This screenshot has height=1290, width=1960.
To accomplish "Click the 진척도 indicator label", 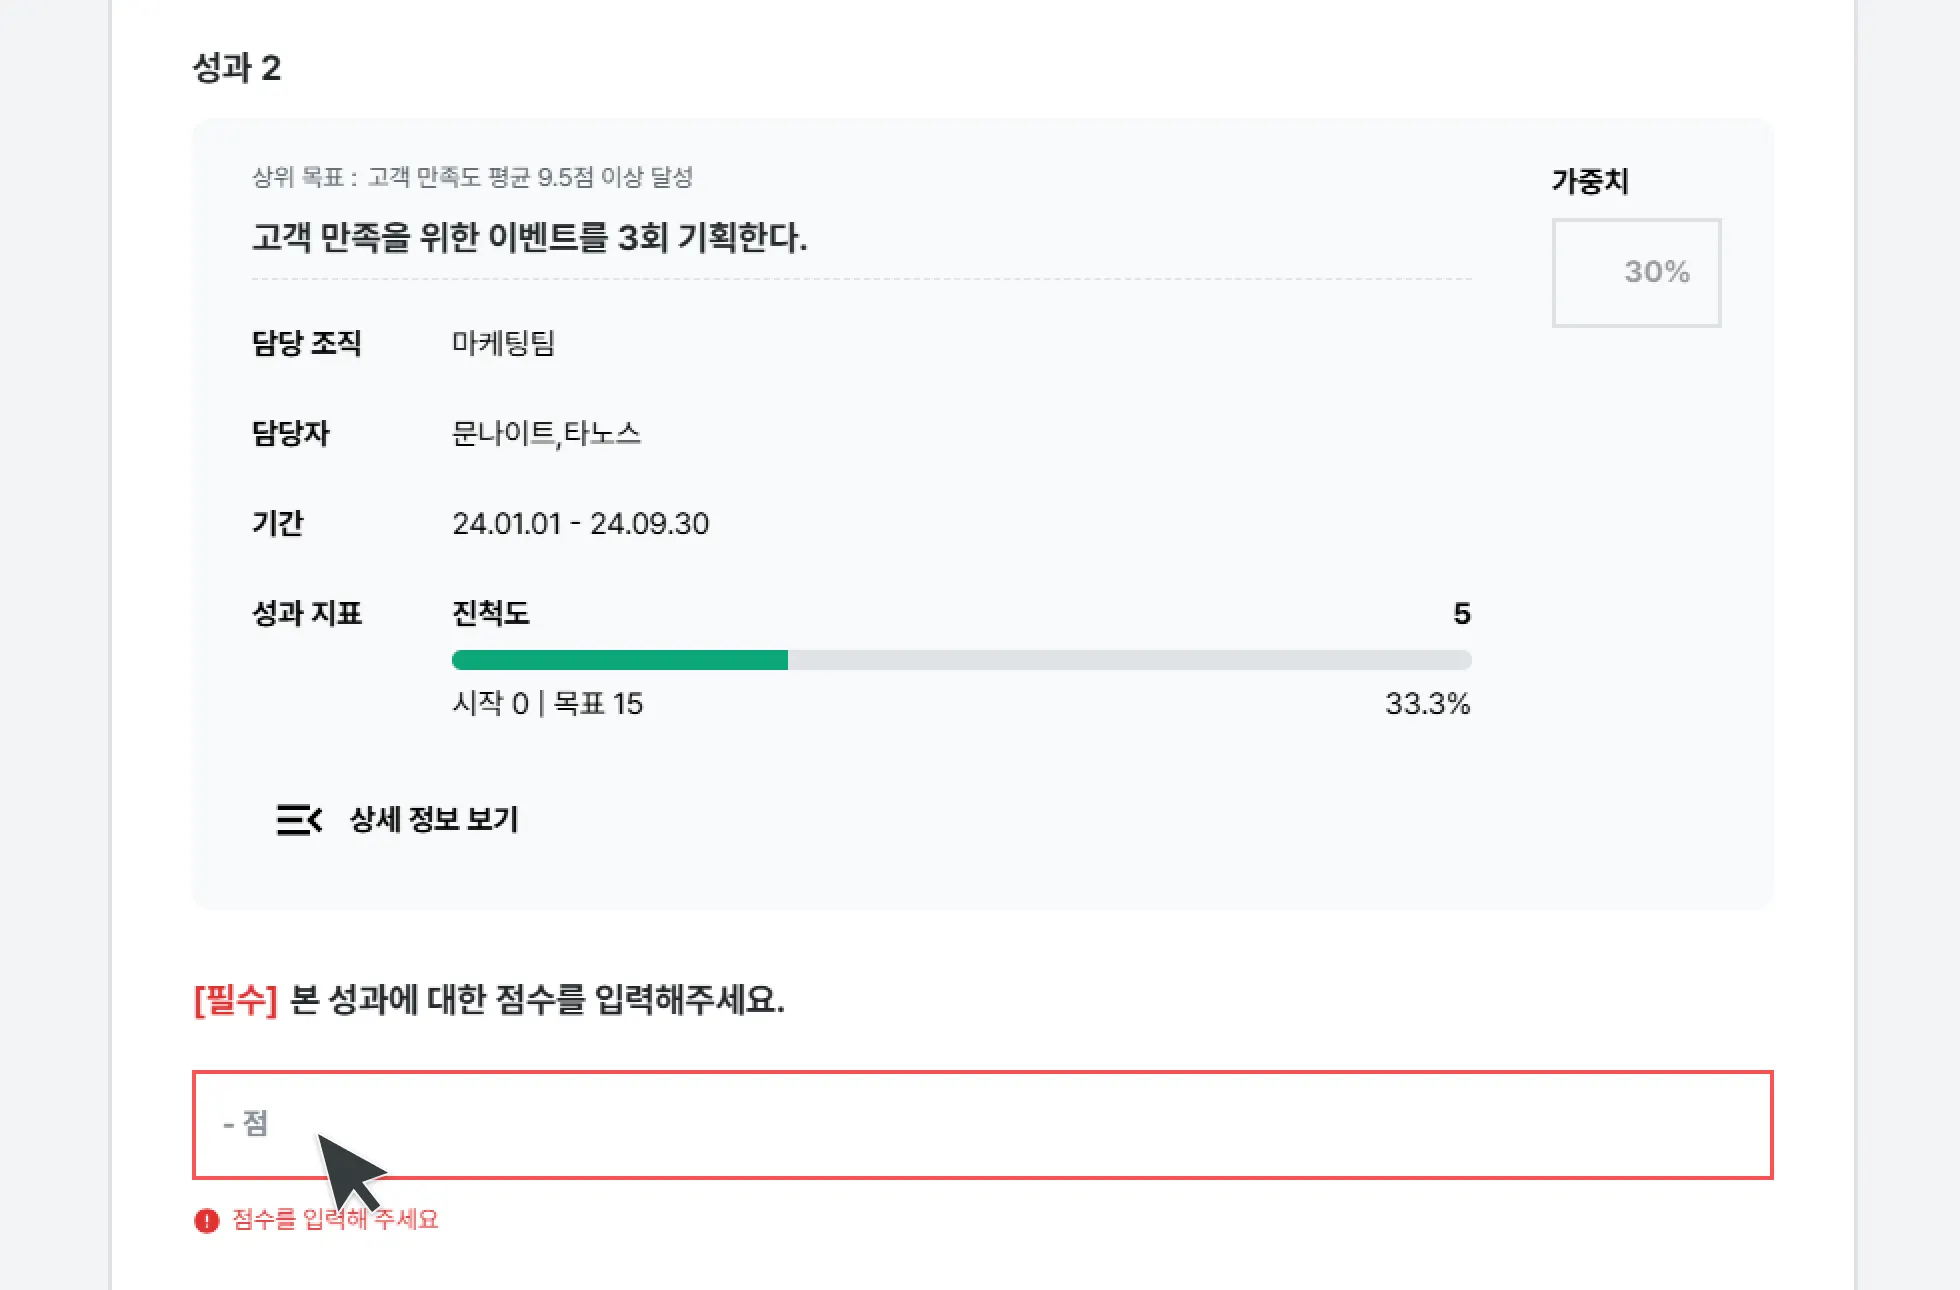I will tap(490, 613).
